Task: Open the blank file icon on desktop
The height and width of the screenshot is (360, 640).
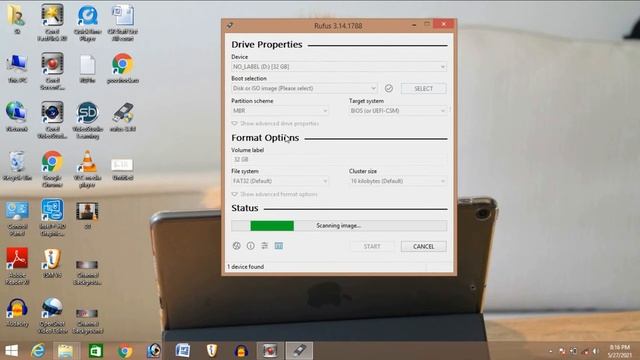Action: [x=87, y=69]
